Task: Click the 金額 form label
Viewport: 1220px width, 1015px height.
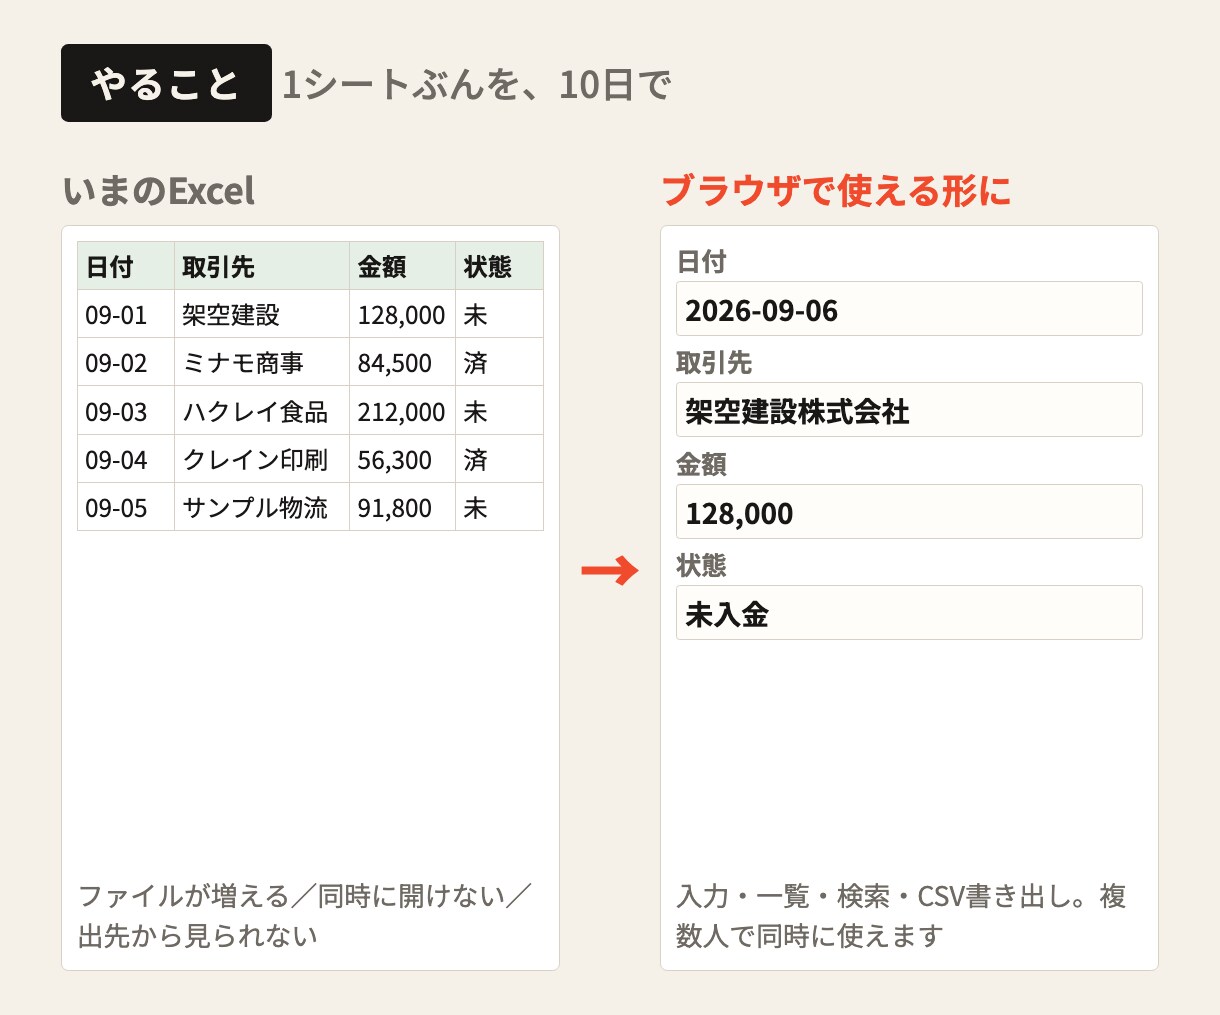Action: (x=701, y=464)
